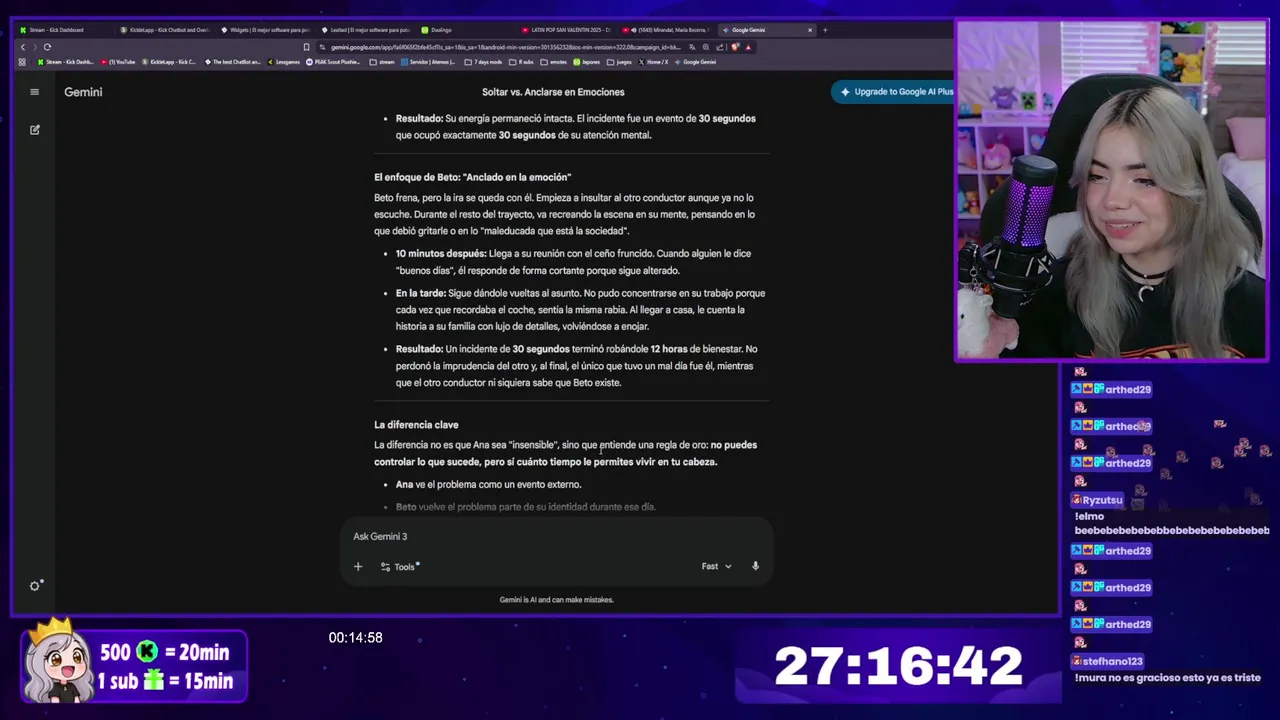Open the Kicklet.app bookmark
Screen dimensions: 1280x720
[169, 62]
